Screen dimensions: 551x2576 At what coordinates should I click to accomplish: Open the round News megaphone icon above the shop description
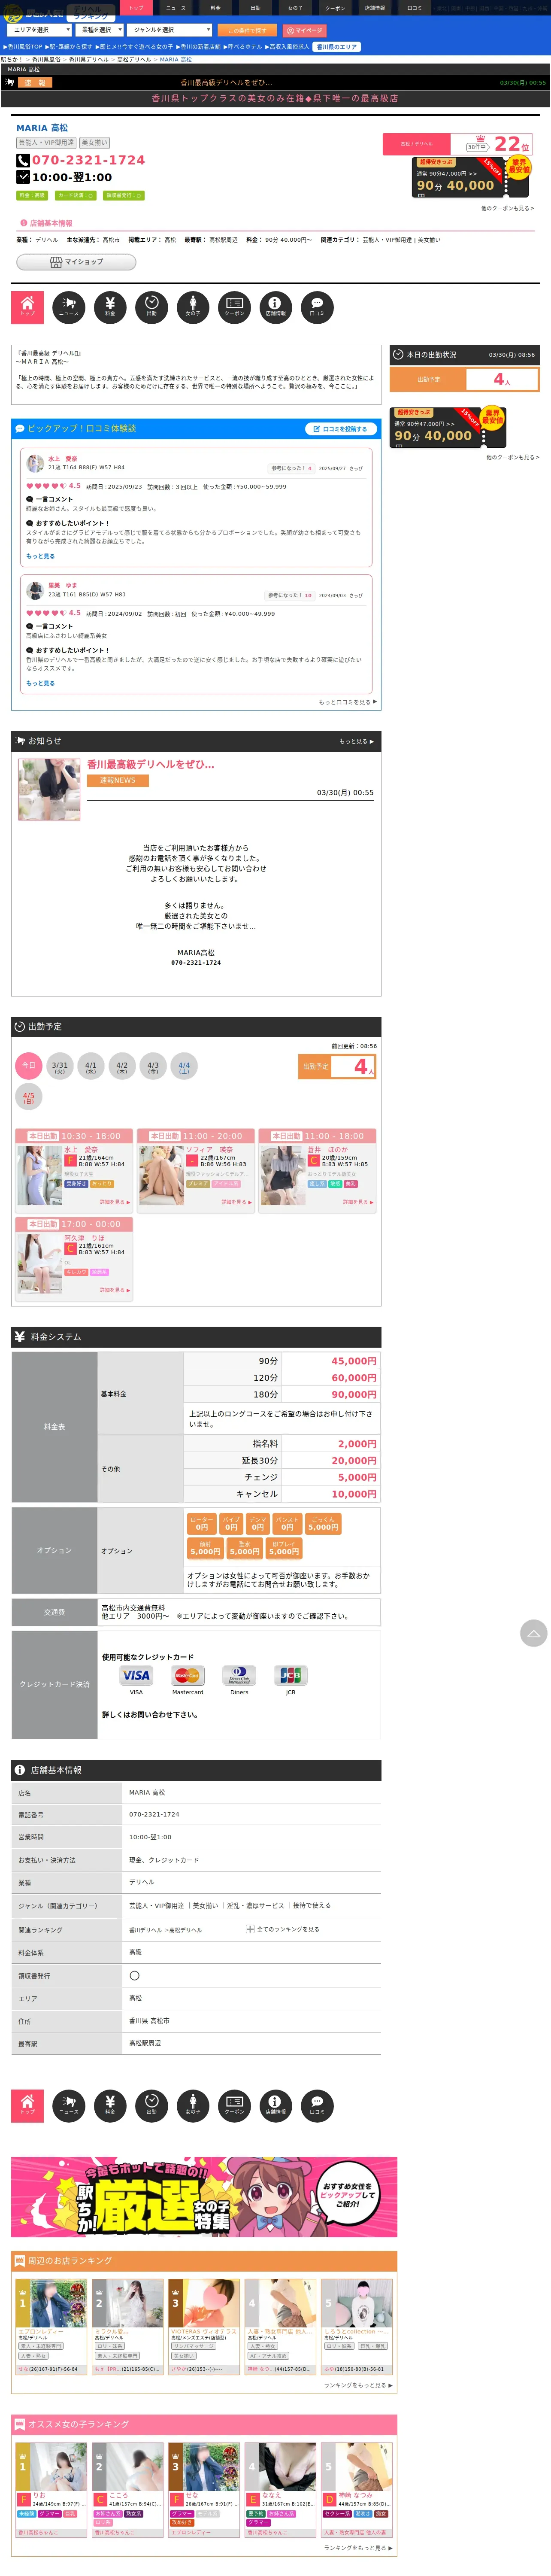(69, 307)
